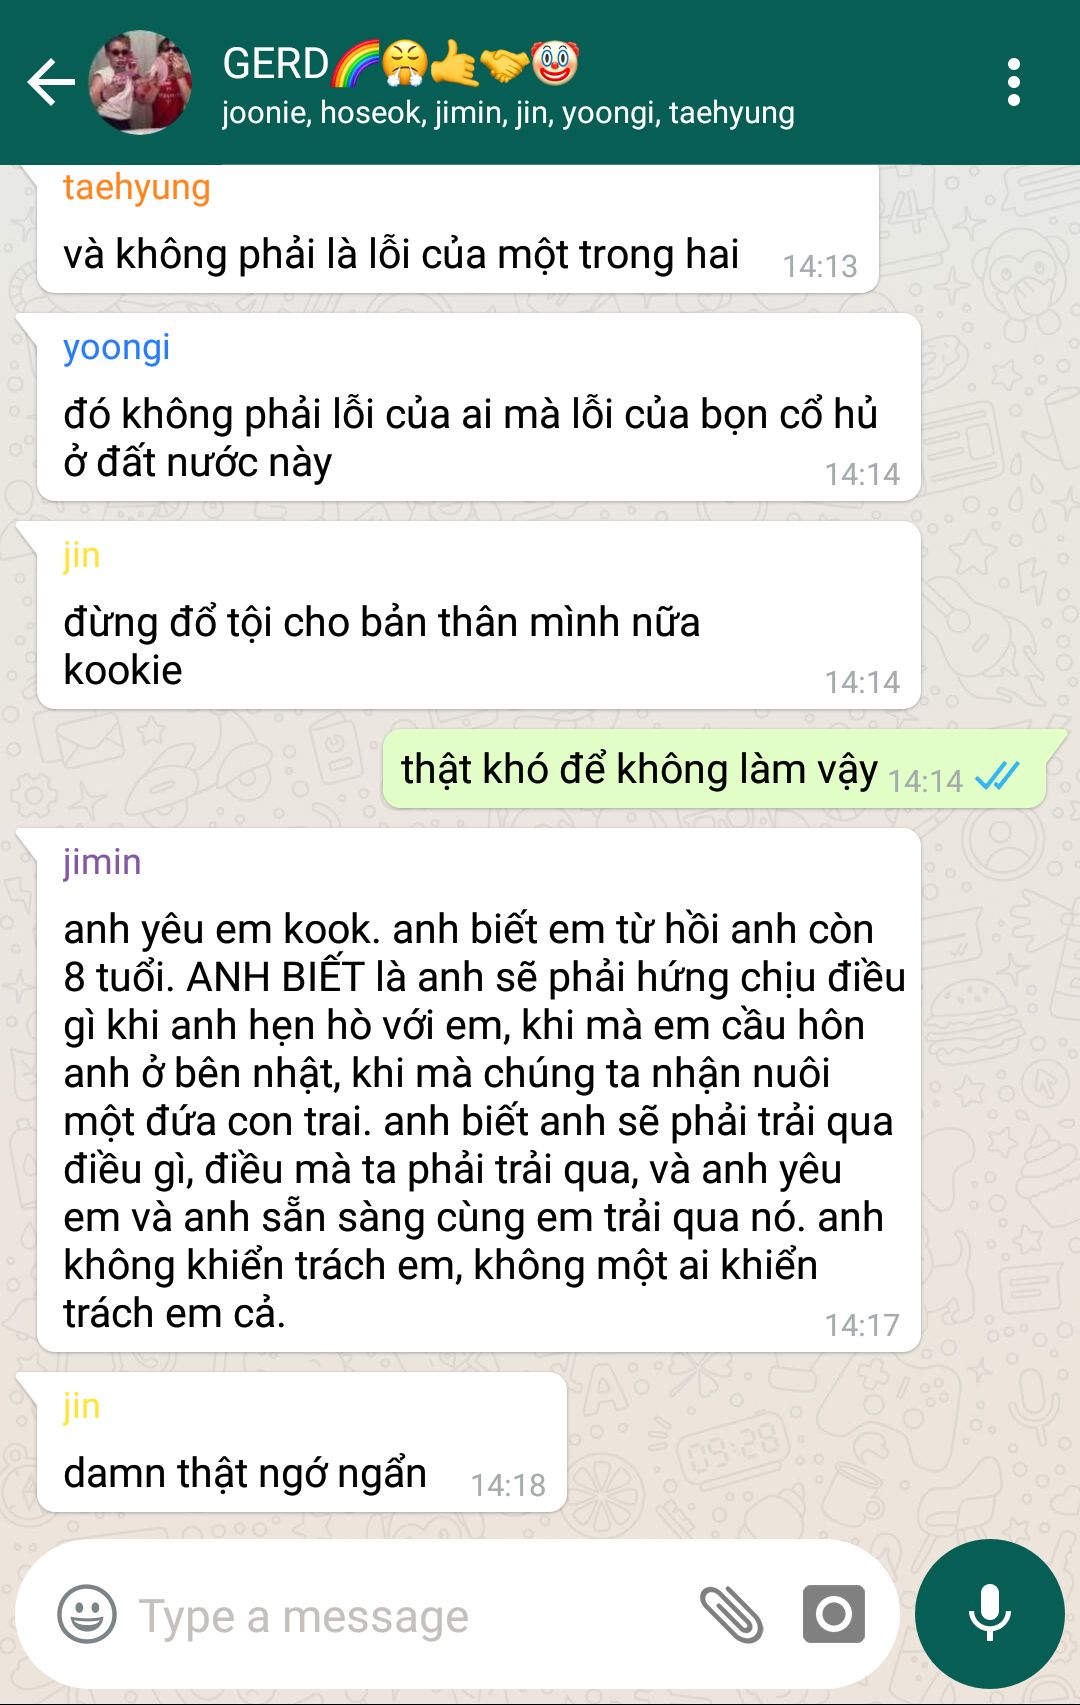This screenshot has width=1080, height=1705.
Task: Select jimin's long message bubble
Action: point(478,1090)
